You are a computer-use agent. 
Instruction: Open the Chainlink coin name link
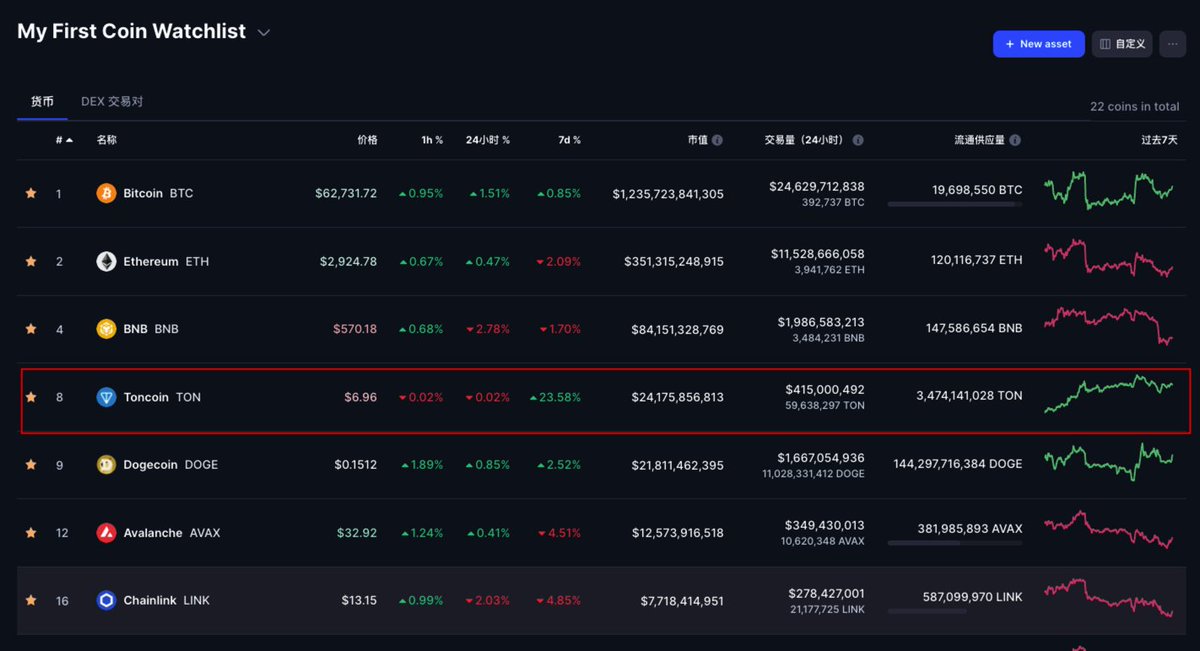[x=150, y=600]
